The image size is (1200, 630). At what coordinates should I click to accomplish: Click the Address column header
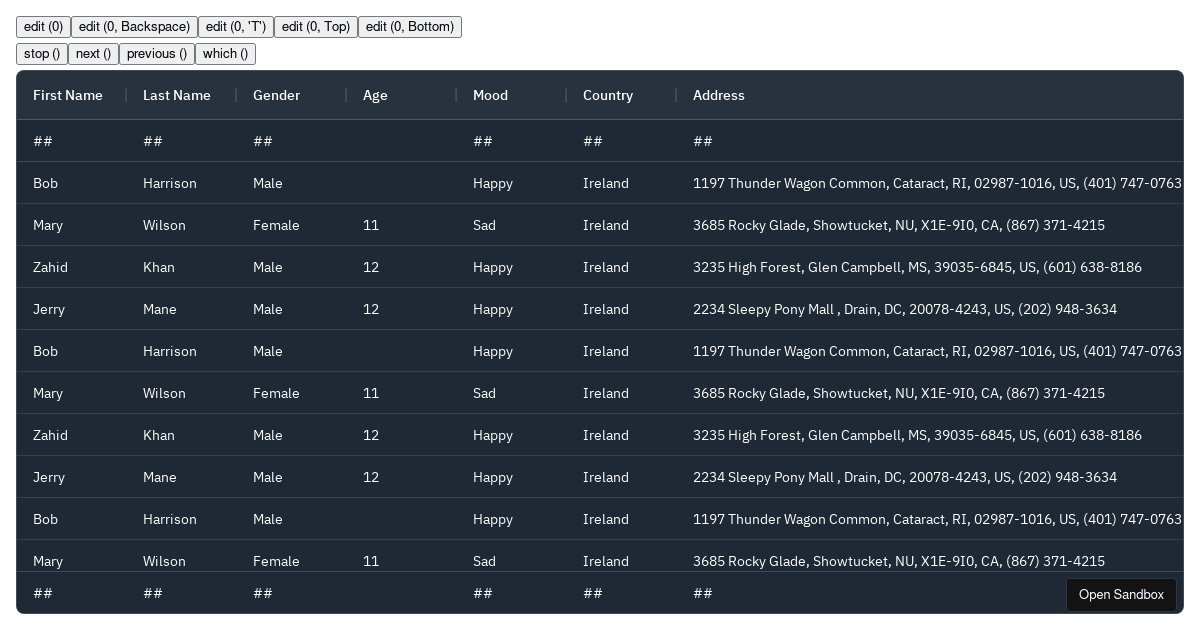[719, 95]
